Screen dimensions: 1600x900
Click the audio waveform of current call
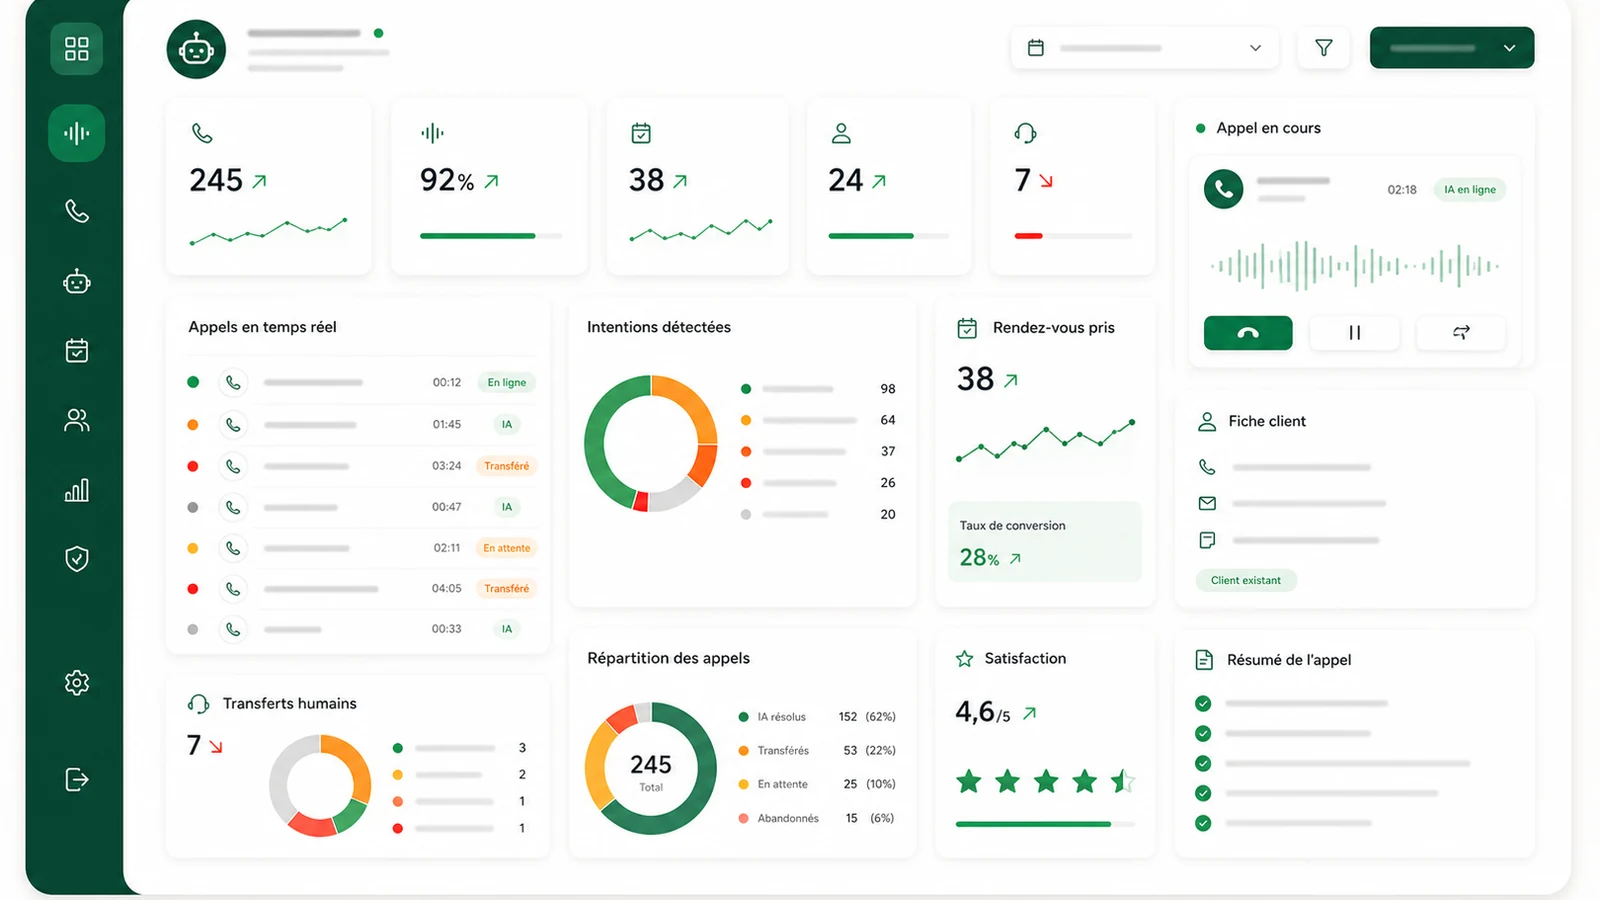(1355, 266)
